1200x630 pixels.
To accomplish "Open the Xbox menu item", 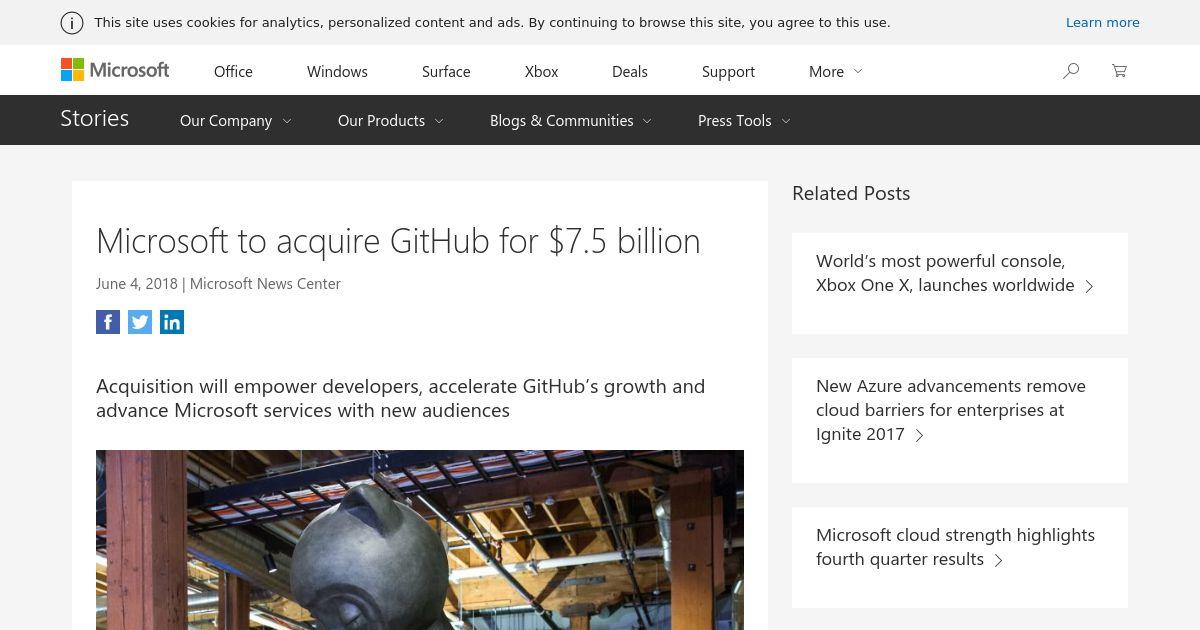I will 541,71.
